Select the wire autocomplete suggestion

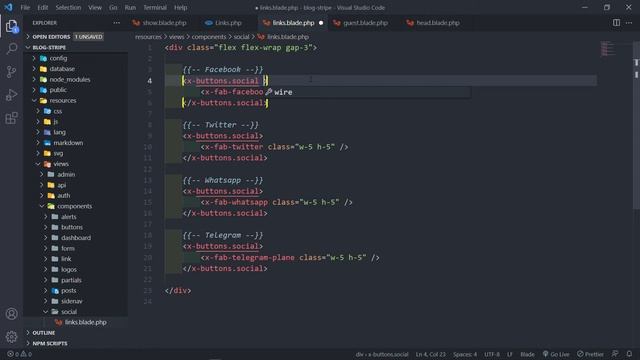(x=367, y=92)
